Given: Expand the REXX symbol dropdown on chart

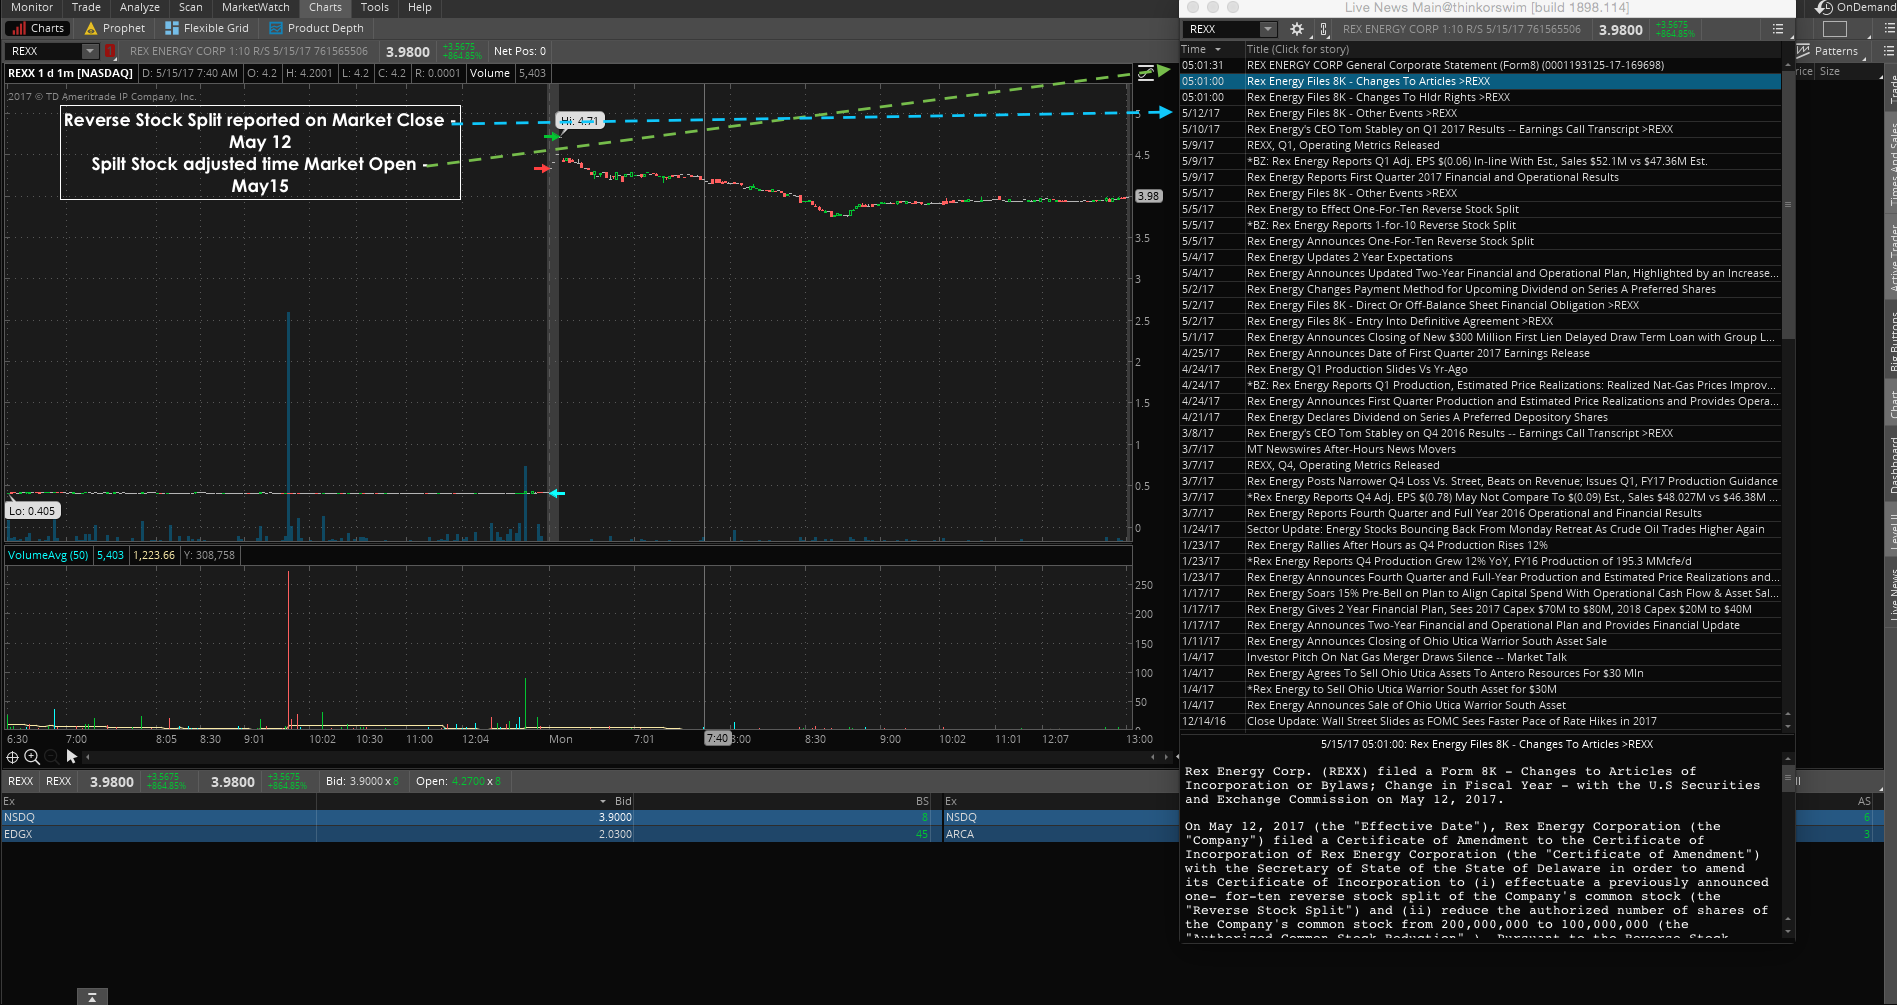Looking at the screenshot, I should point(89,51).
